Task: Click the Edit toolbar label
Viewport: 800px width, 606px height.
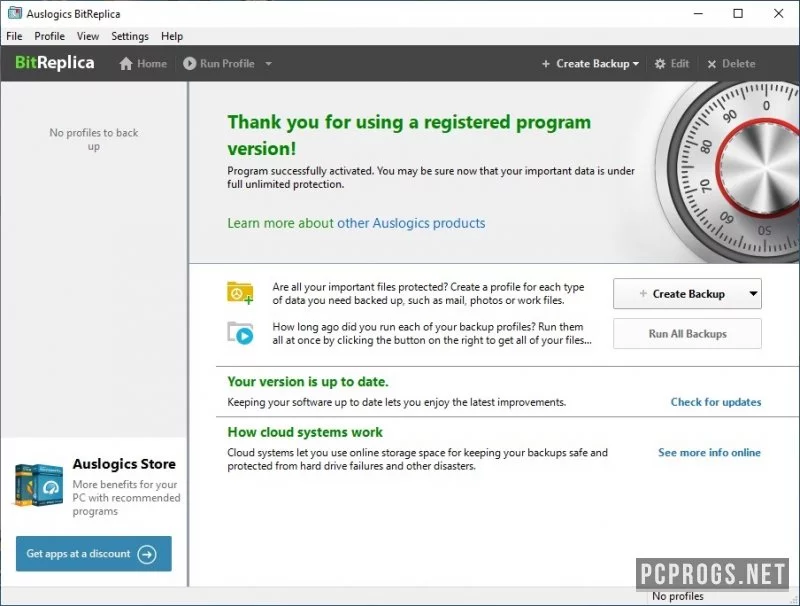Action: click(680, 64)
